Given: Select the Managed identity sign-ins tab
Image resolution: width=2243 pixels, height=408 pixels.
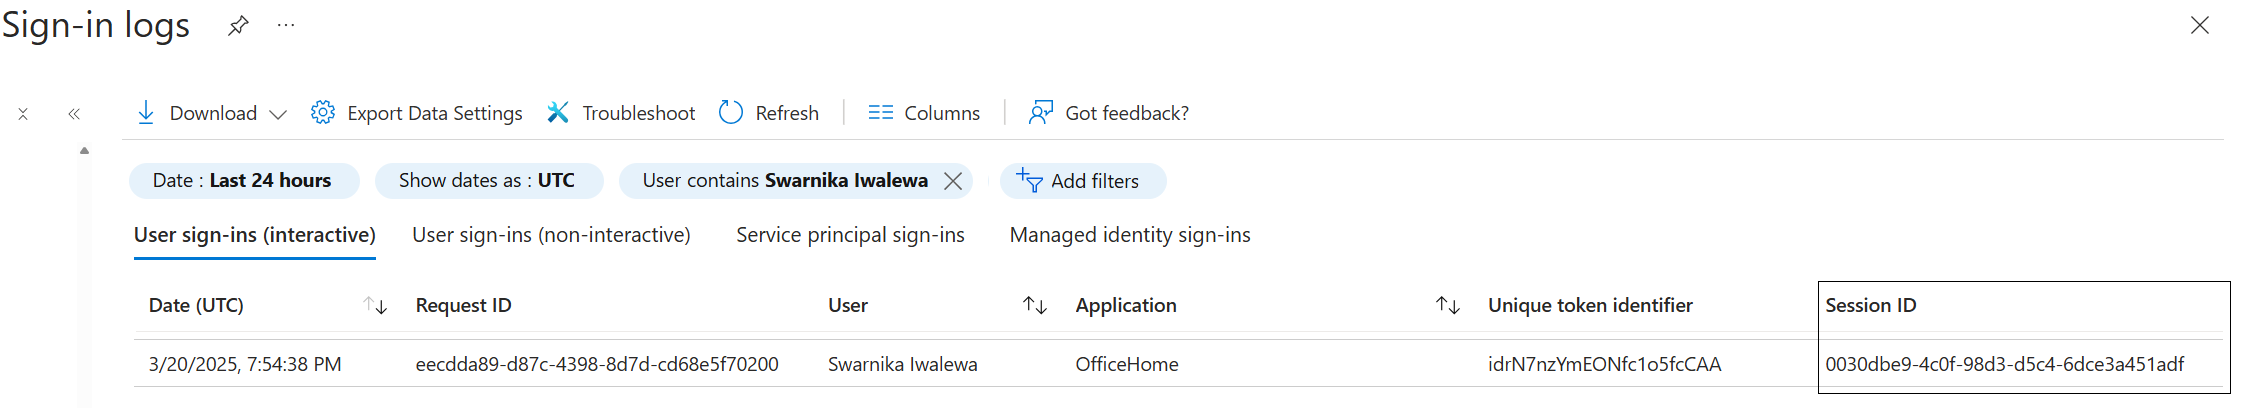Looking at the screenshot, I should point(1129,235).
